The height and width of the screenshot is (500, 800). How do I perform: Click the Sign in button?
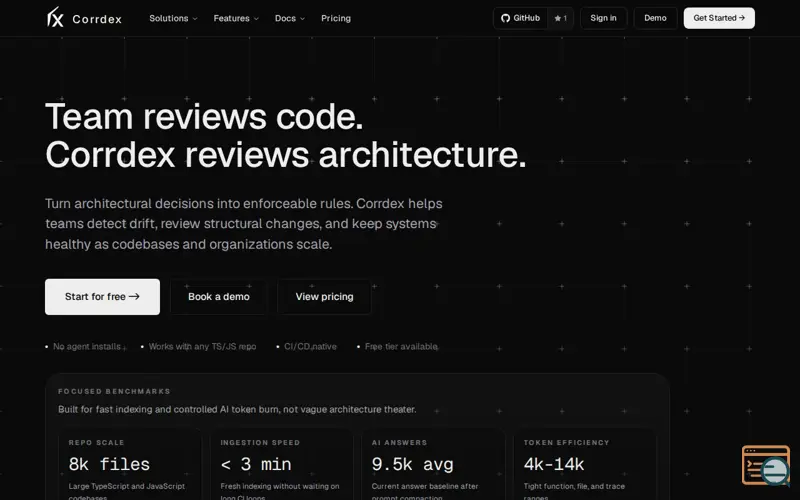604,18
